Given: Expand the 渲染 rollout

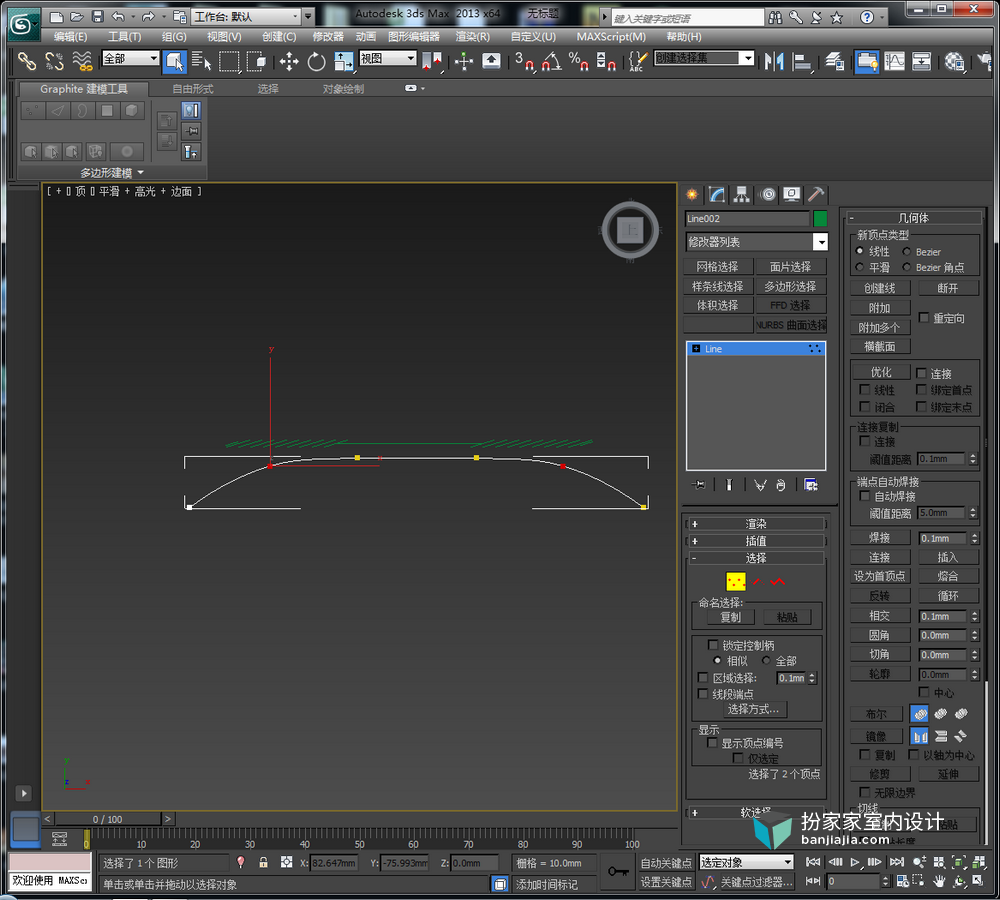Looking at the screenshot, I should tap(756, 524).
